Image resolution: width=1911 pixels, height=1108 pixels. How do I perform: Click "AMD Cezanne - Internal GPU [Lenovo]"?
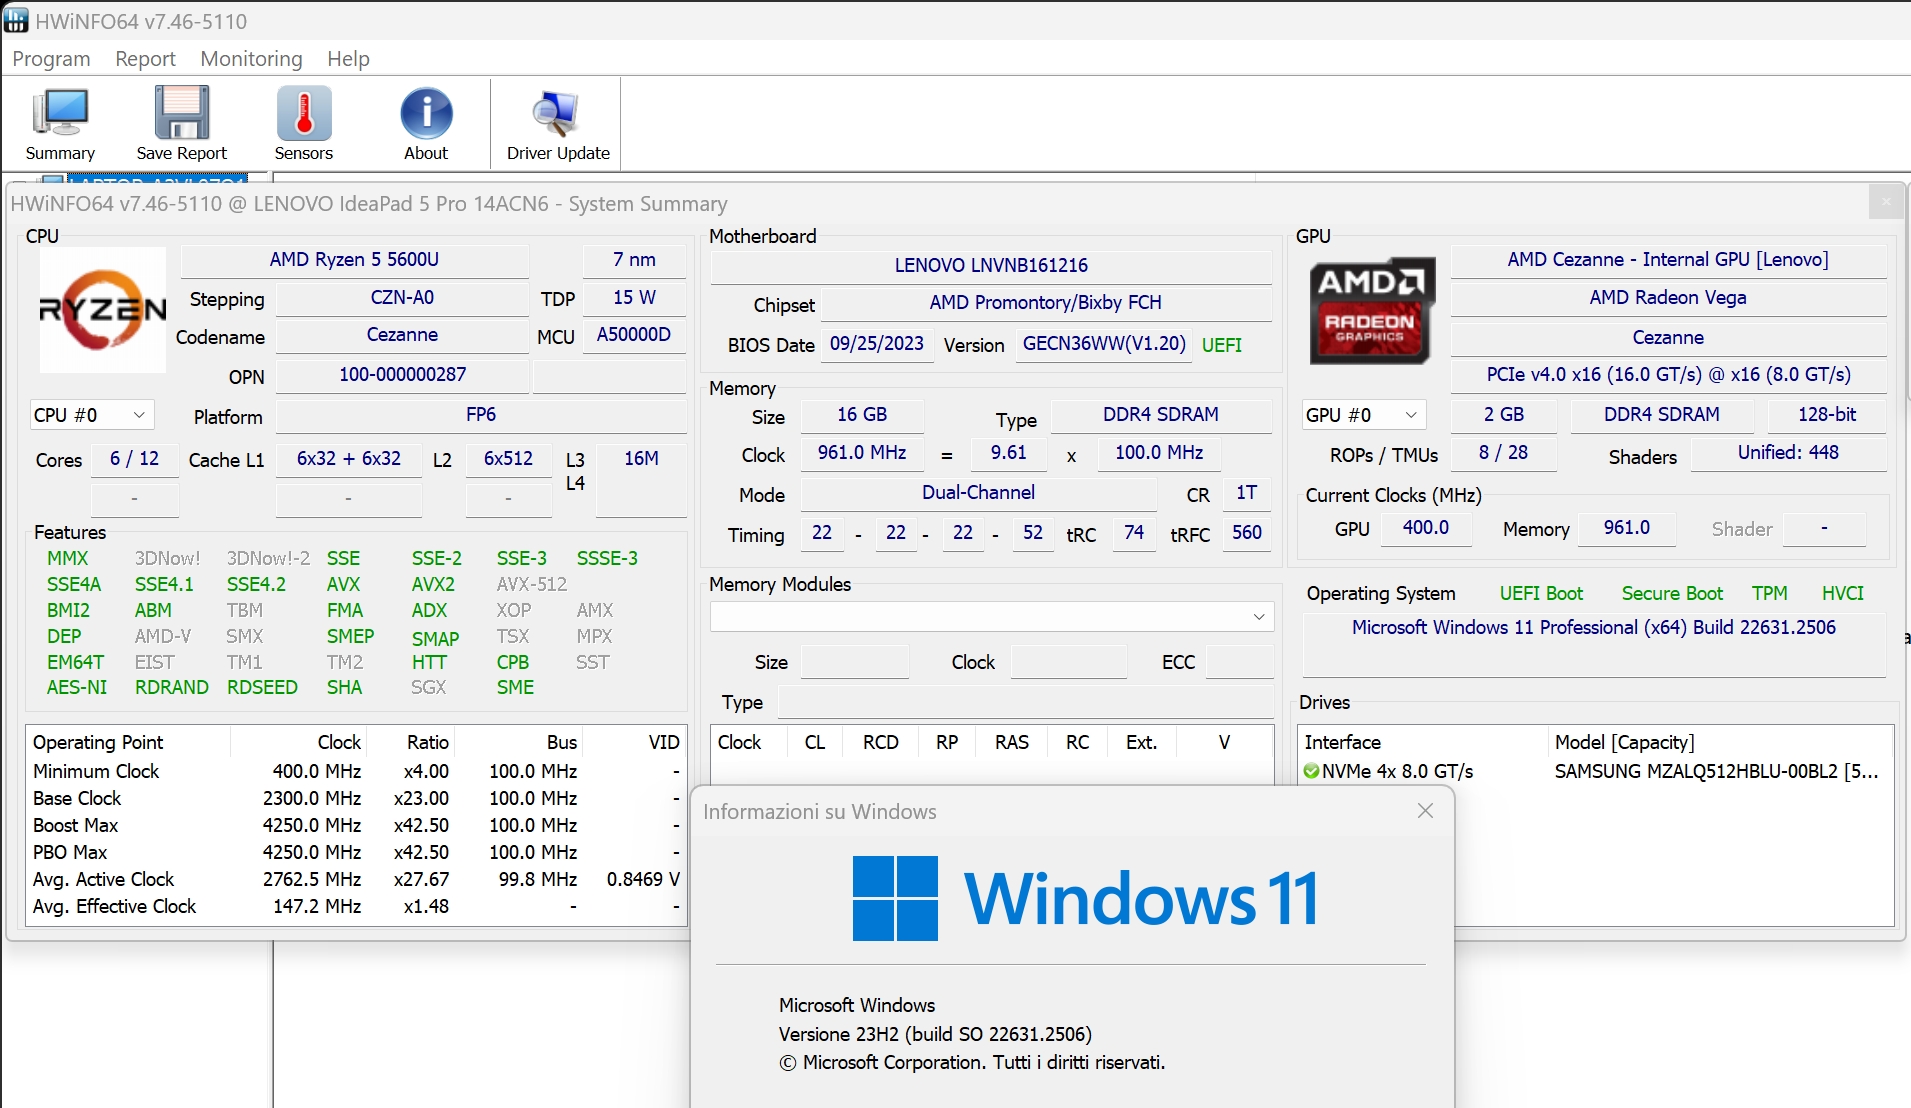[x=1668, y=260]
